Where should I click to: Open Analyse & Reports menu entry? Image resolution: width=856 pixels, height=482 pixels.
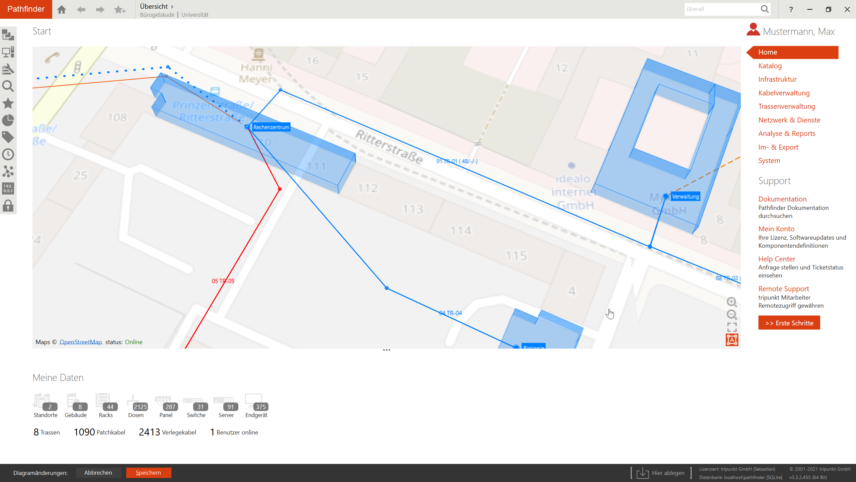[x=787, y=134]
